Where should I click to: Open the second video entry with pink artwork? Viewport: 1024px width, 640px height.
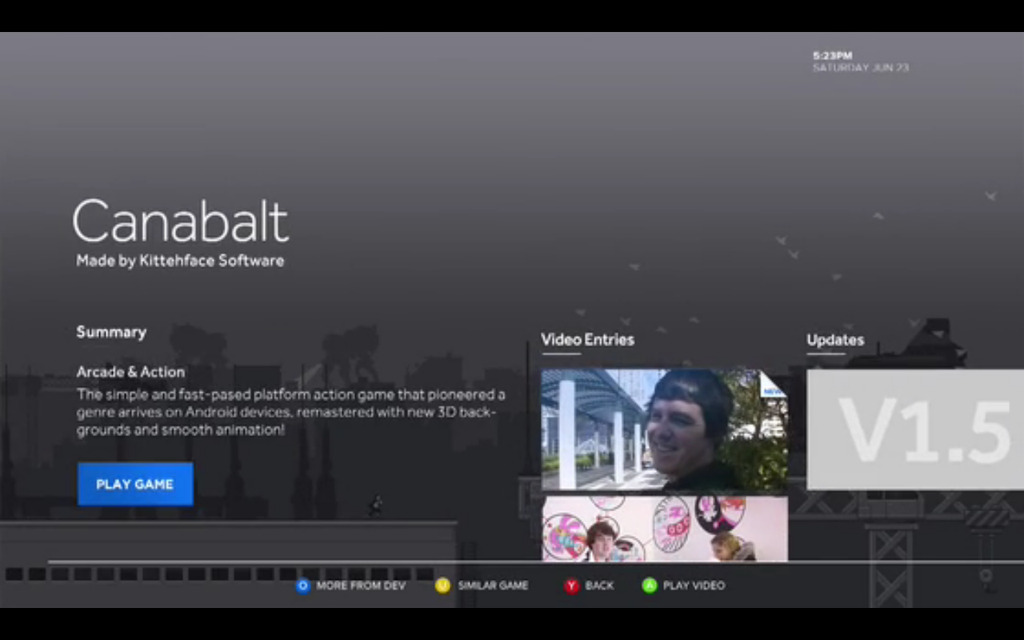664,528
